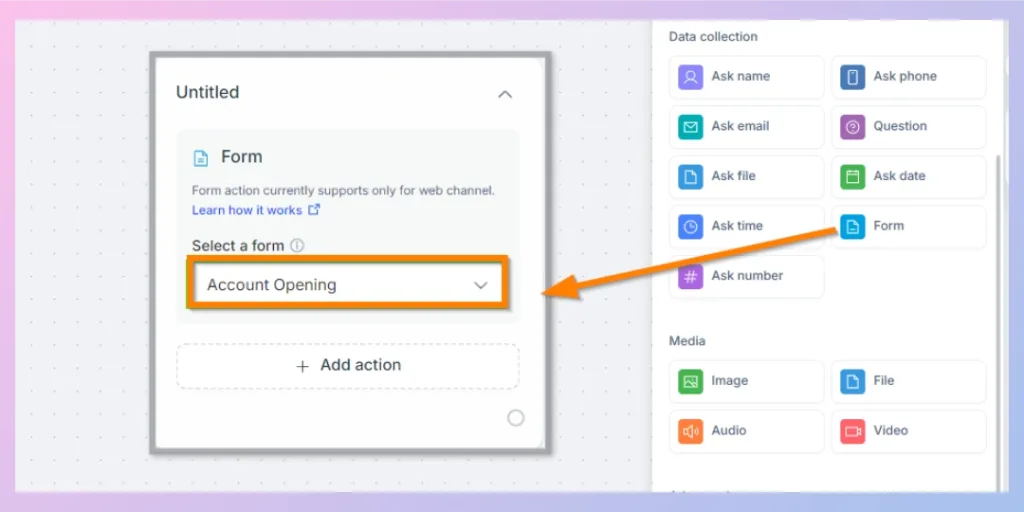Image resolution: width=1024 pixels, height=512 pixels.
Task: Click the Form heading in the action card
Action: (242, 157)
